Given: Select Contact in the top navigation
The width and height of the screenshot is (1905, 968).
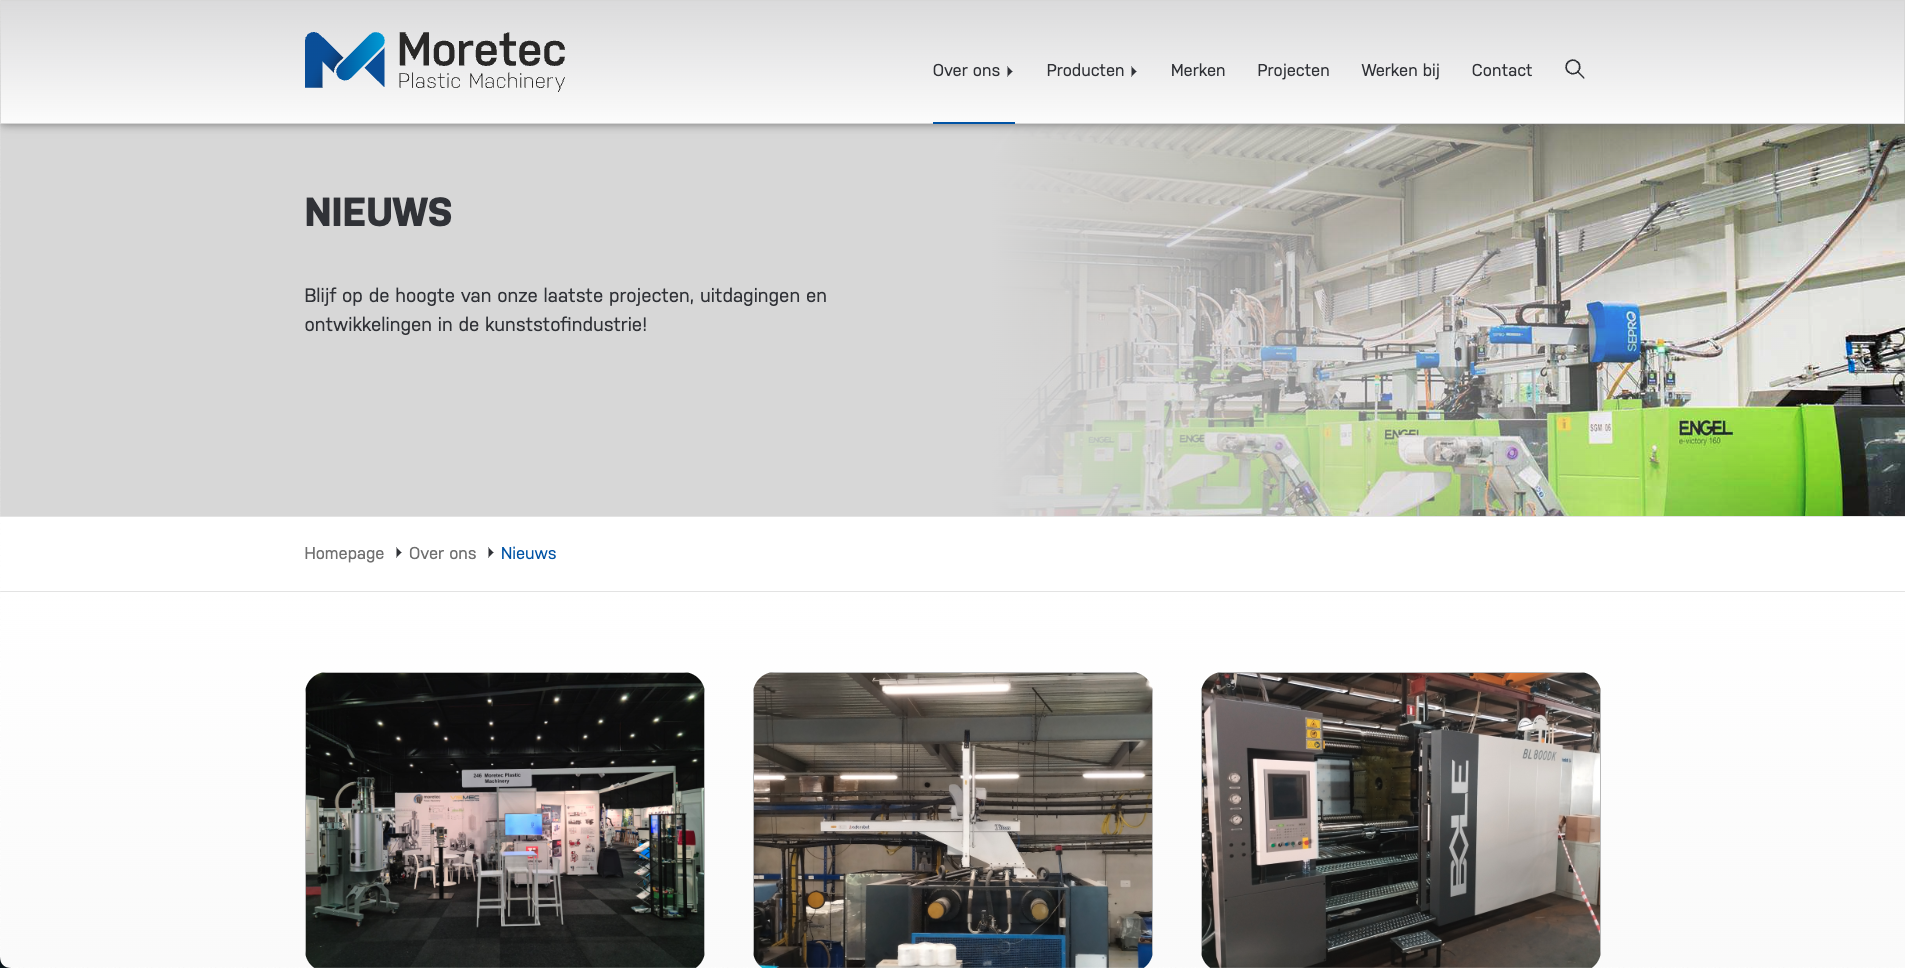Looking at the screenshot, I should 1501,70.
